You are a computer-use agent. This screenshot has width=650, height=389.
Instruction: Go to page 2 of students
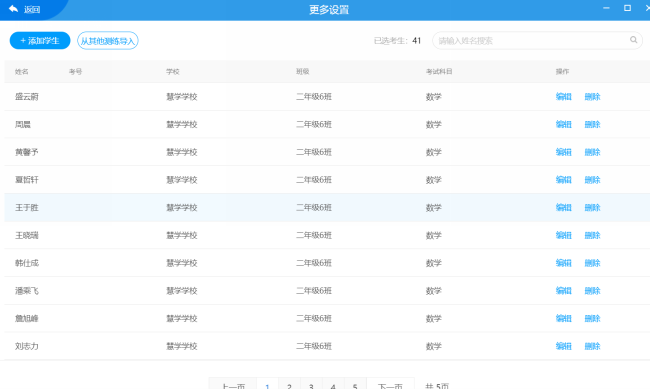pos(289,385)
